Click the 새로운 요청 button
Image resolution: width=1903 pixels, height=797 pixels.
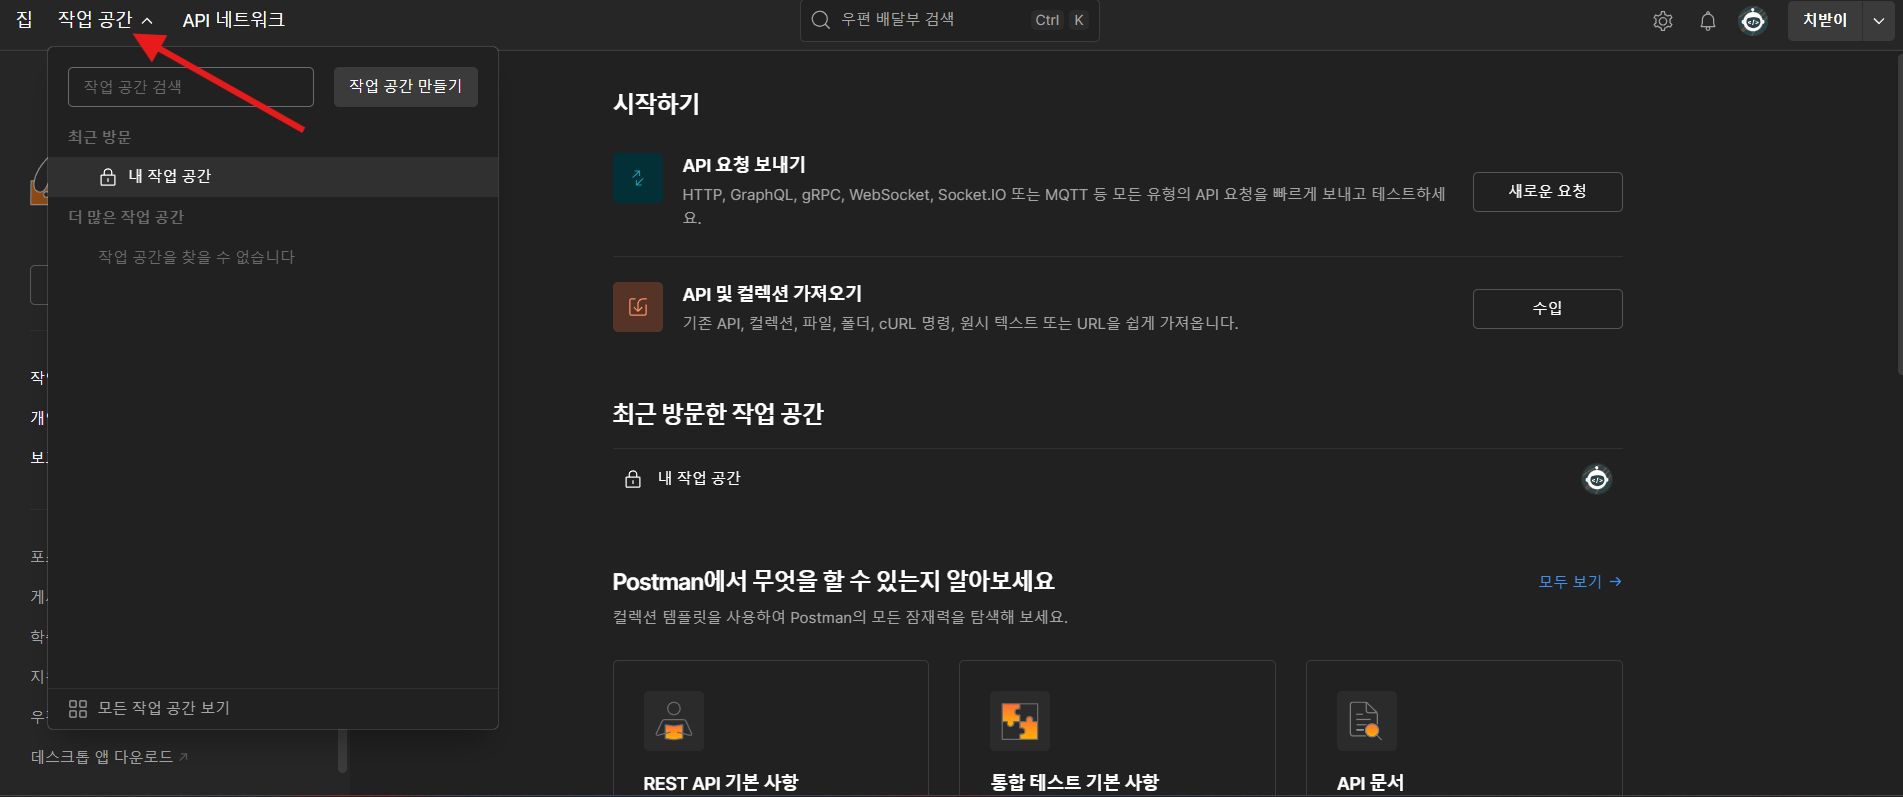click(1547, 192)
